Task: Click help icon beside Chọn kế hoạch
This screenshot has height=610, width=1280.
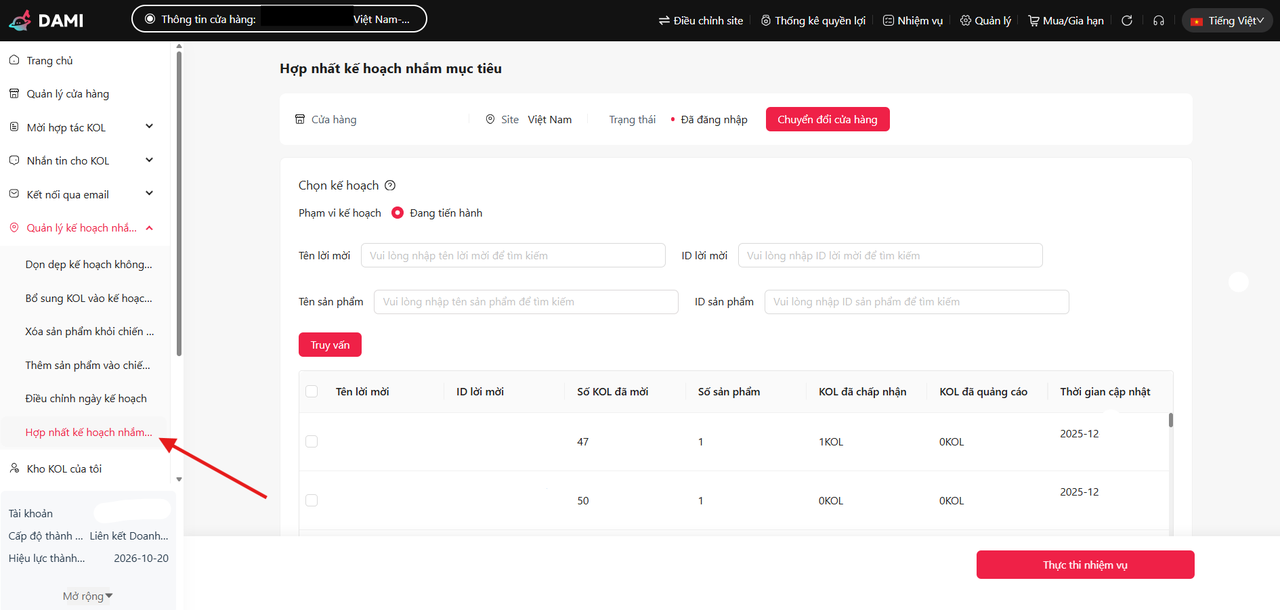Action: coord(390,185)
